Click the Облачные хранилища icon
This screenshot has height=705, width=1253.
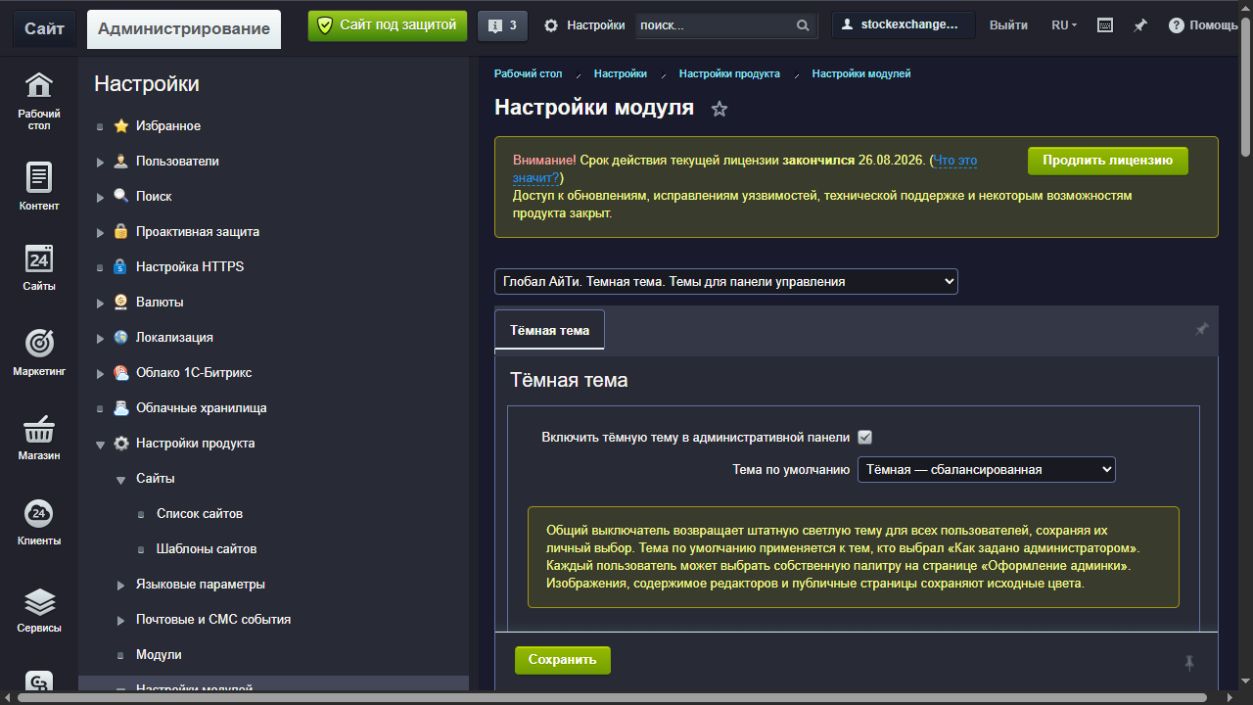tap(121, 408)
